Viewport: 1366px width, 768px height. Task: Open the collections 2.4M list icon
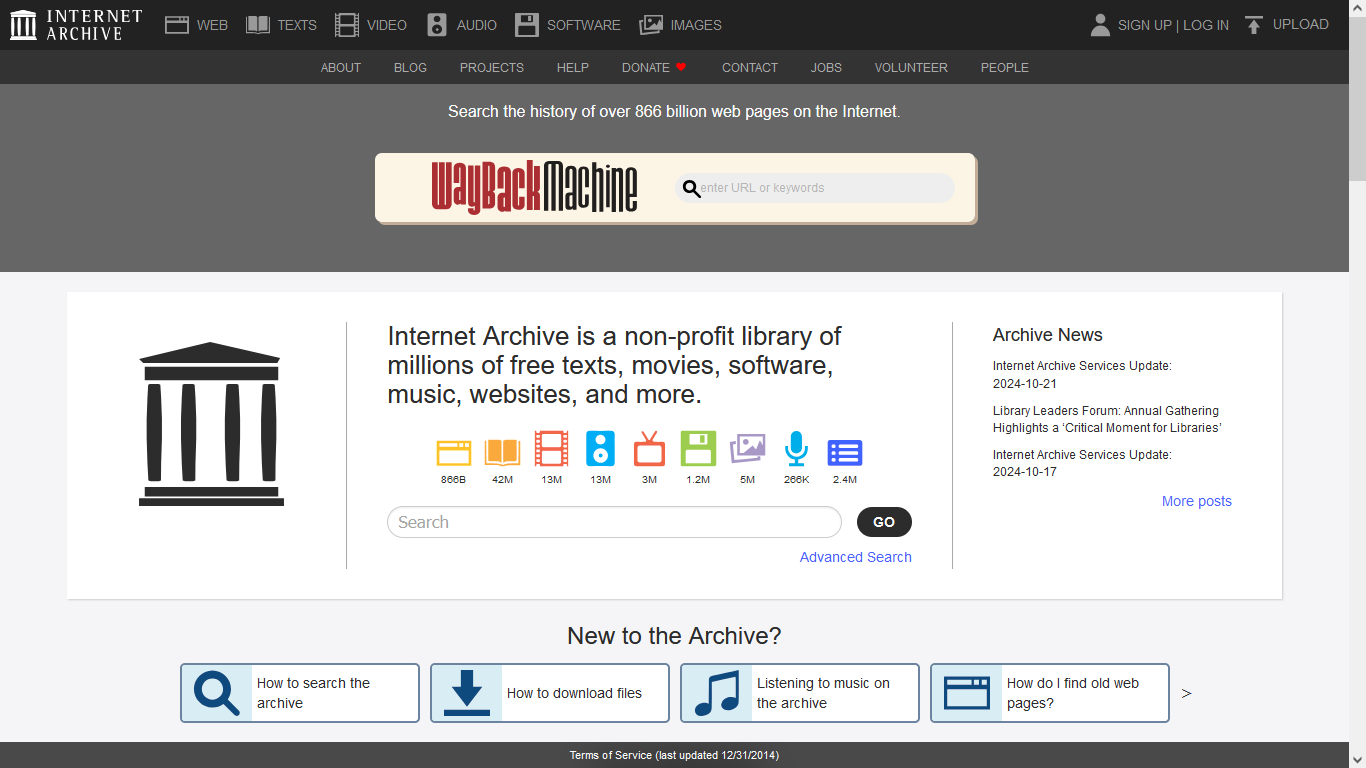tap(845, 453)
